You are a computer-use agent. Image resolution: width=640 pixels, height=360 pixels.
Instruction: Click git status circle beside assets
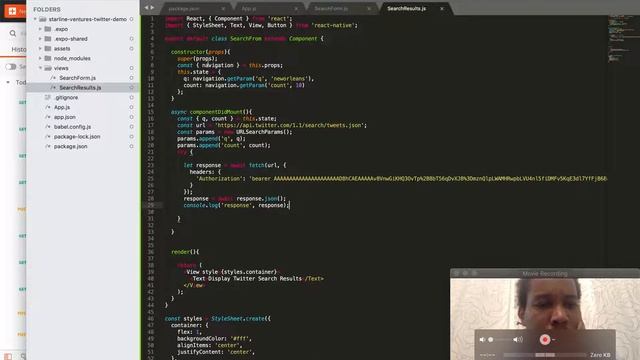(131, 49)
